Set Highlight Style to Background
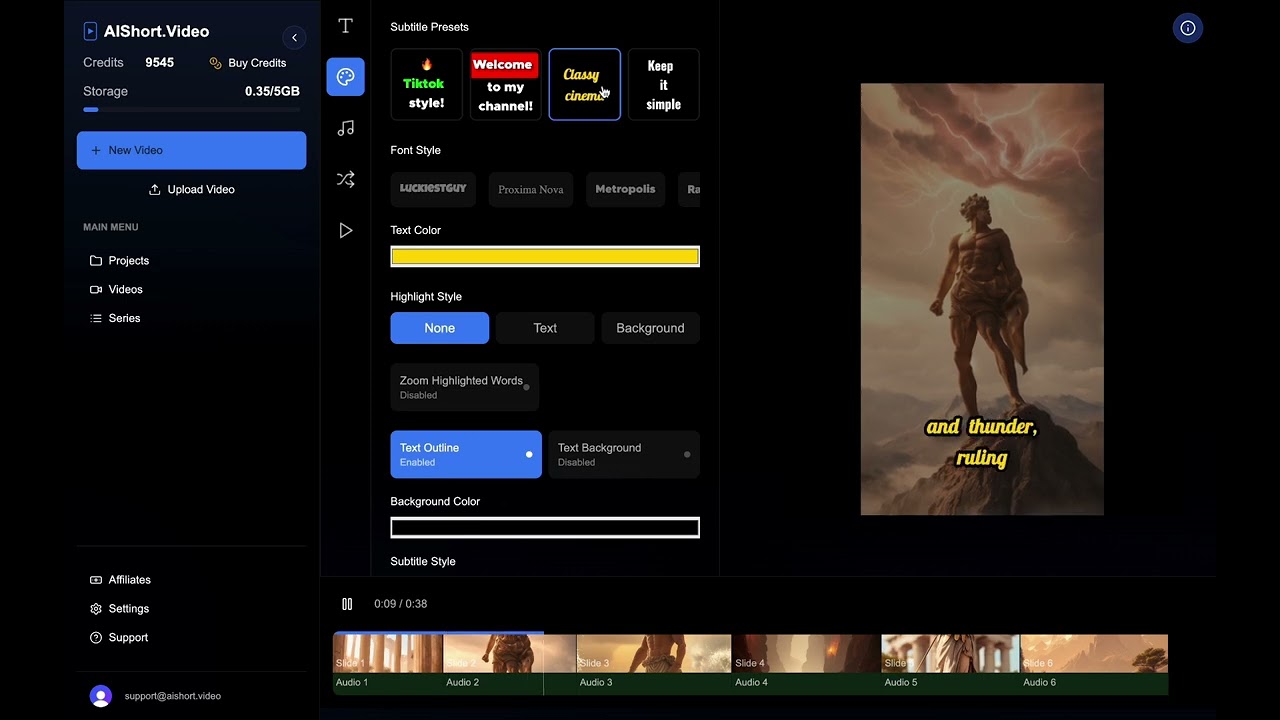The height and width of the screenshot is (720, 1280). [651, 328]
